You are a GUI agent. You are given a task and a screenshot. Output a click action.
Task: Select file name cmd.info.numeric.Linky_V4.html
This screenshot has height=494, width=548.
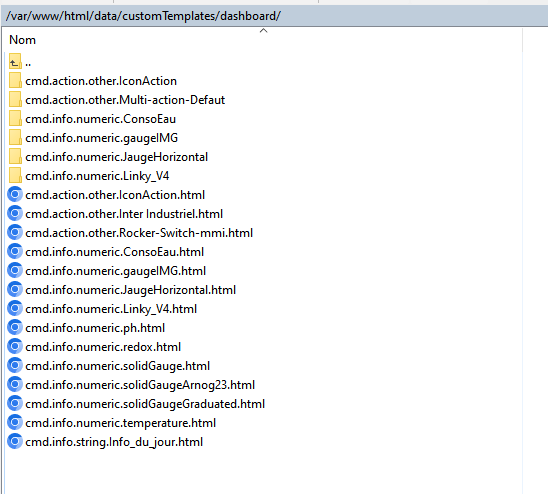click(111, 309)
